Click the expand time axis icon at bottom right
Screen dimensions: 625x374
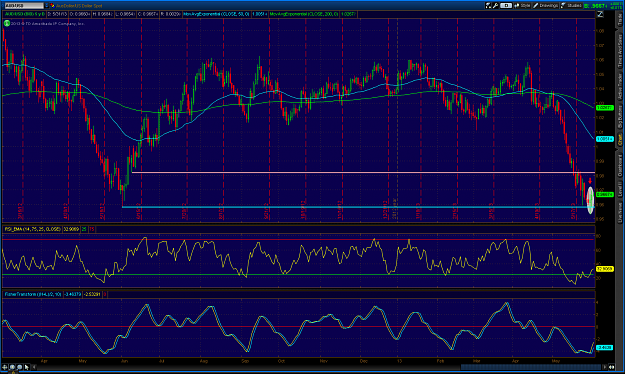611,367
